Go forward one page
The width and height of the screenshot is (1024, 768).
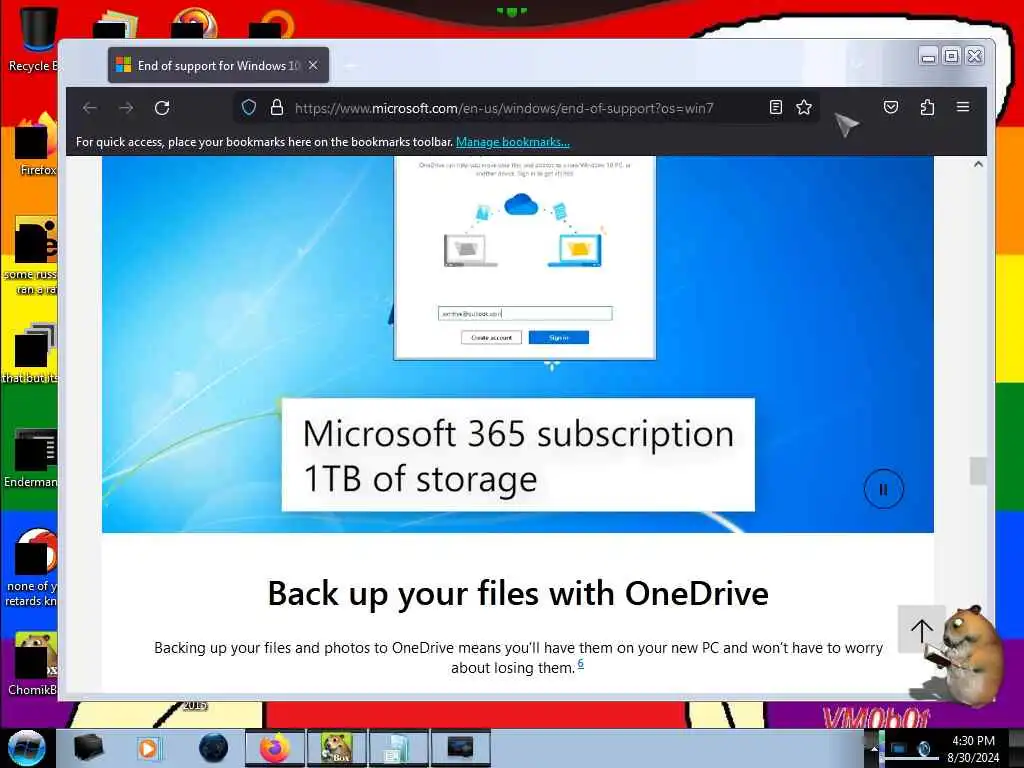pyautogui.click(x=126, y=108)
